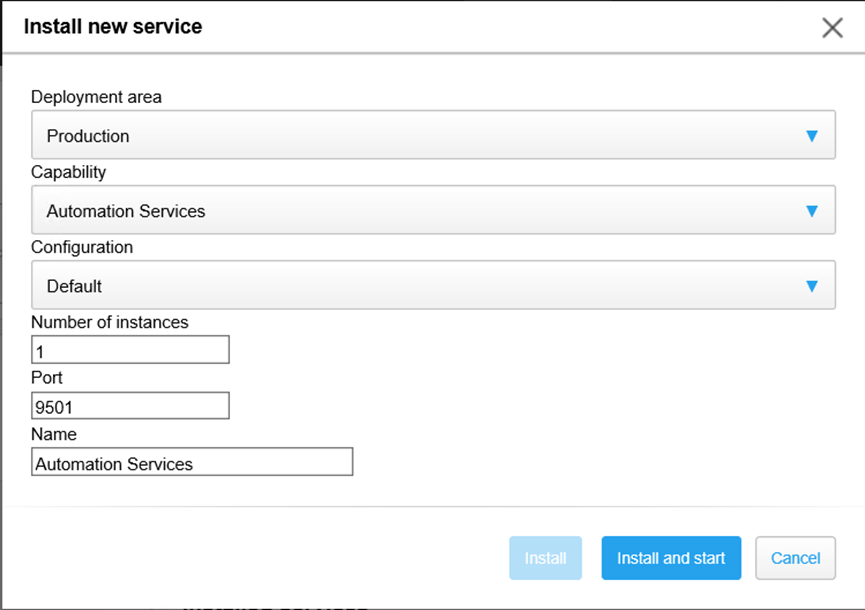
Task: Click the arrow beside Automation Services capability
Action: (x=812, y=211)
